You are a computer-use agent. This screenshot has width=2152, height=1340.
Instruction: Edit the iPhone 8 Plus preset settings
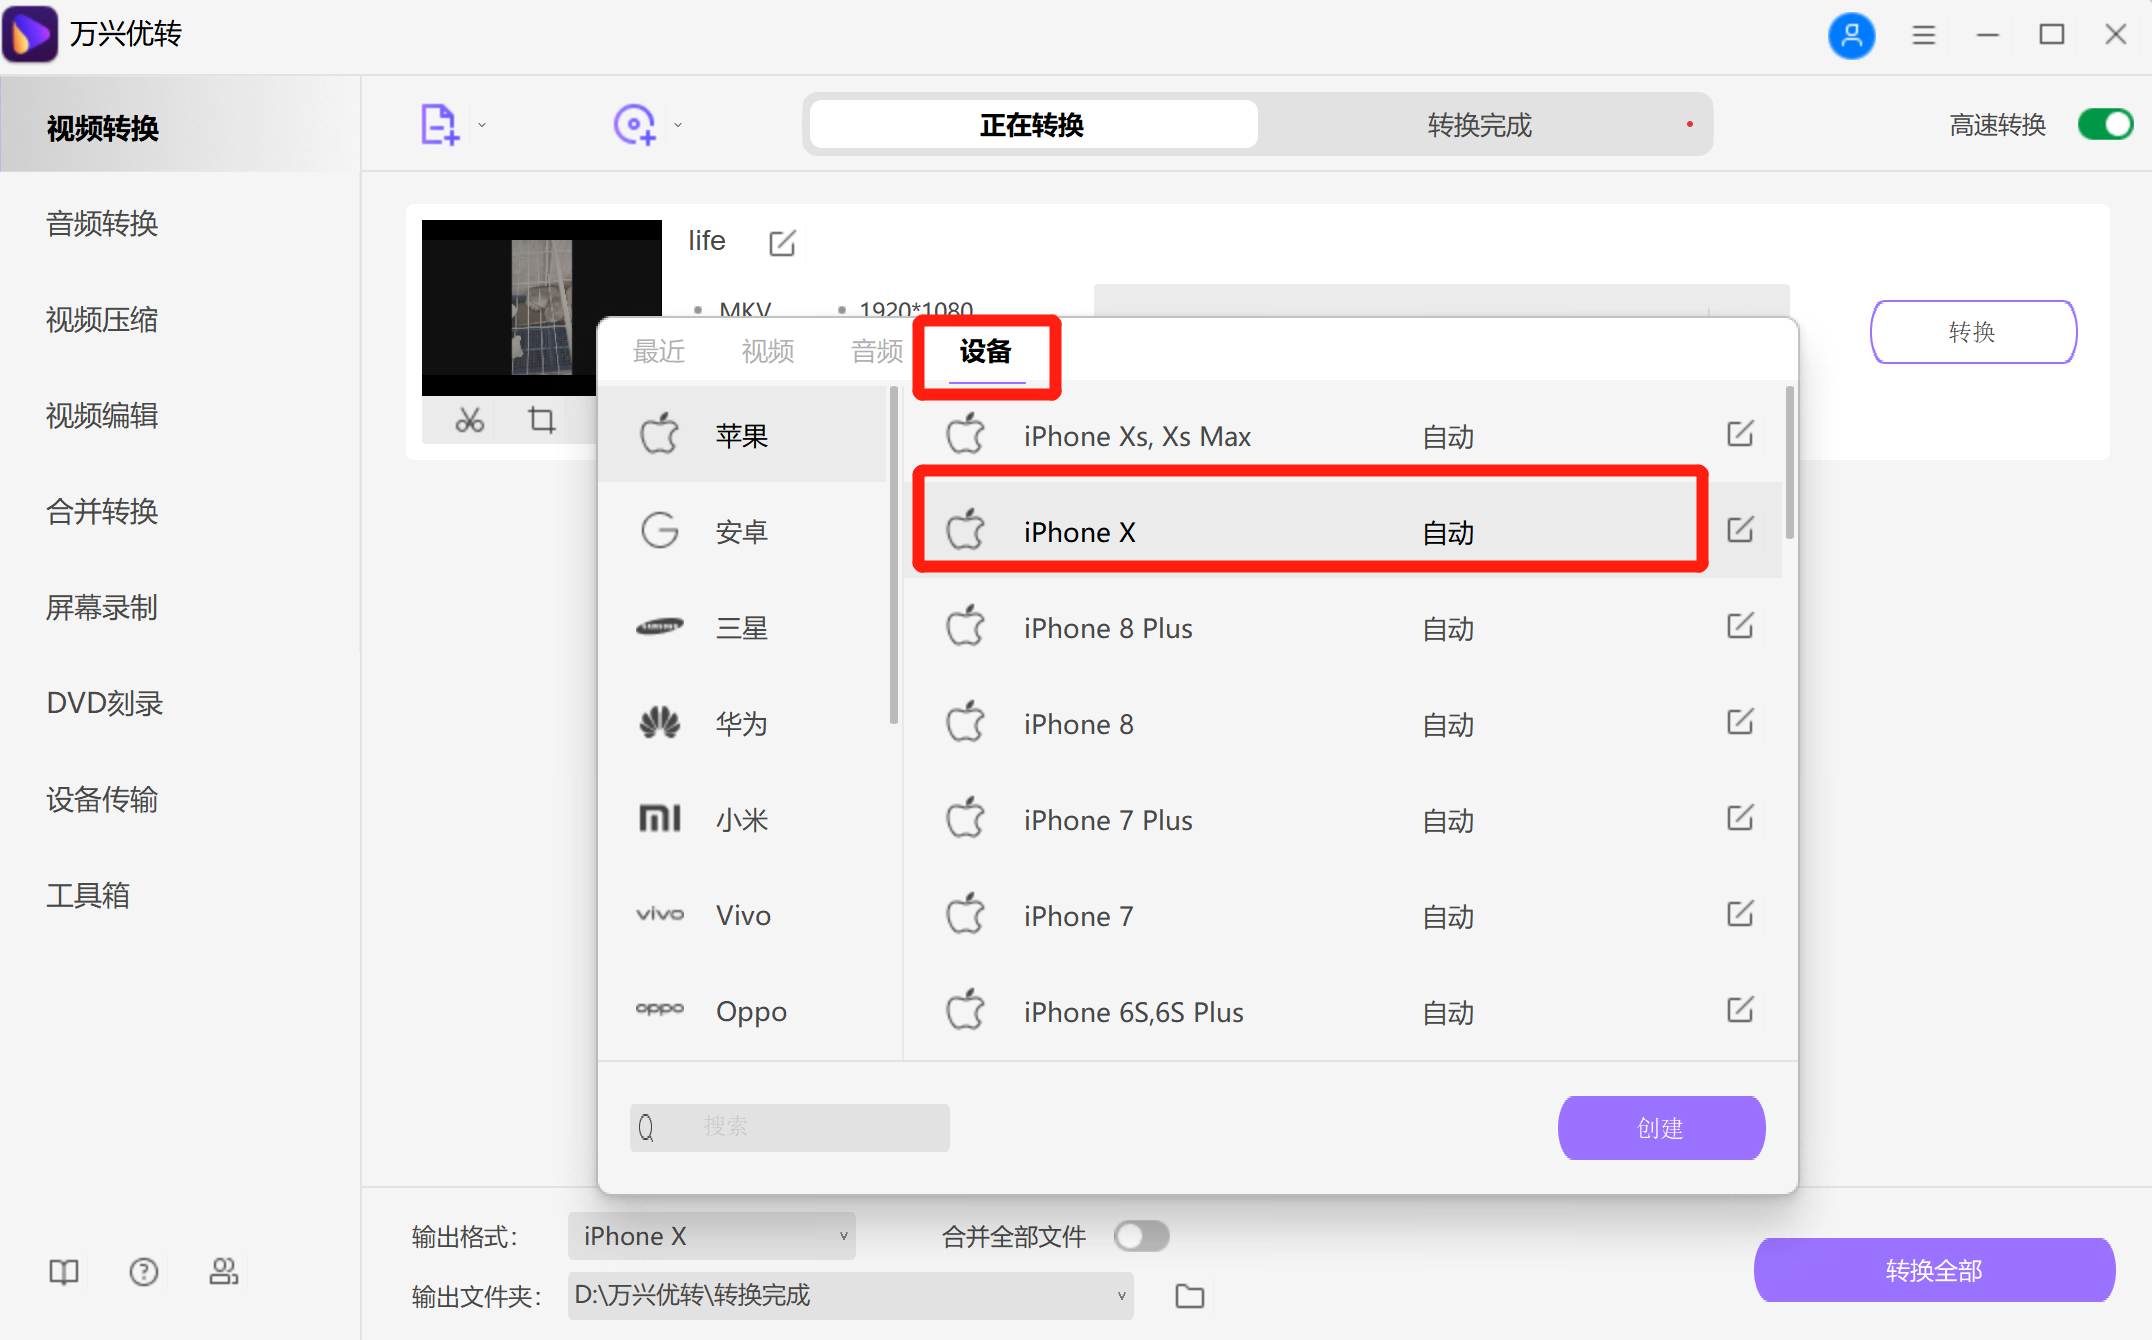(1740, 627)
